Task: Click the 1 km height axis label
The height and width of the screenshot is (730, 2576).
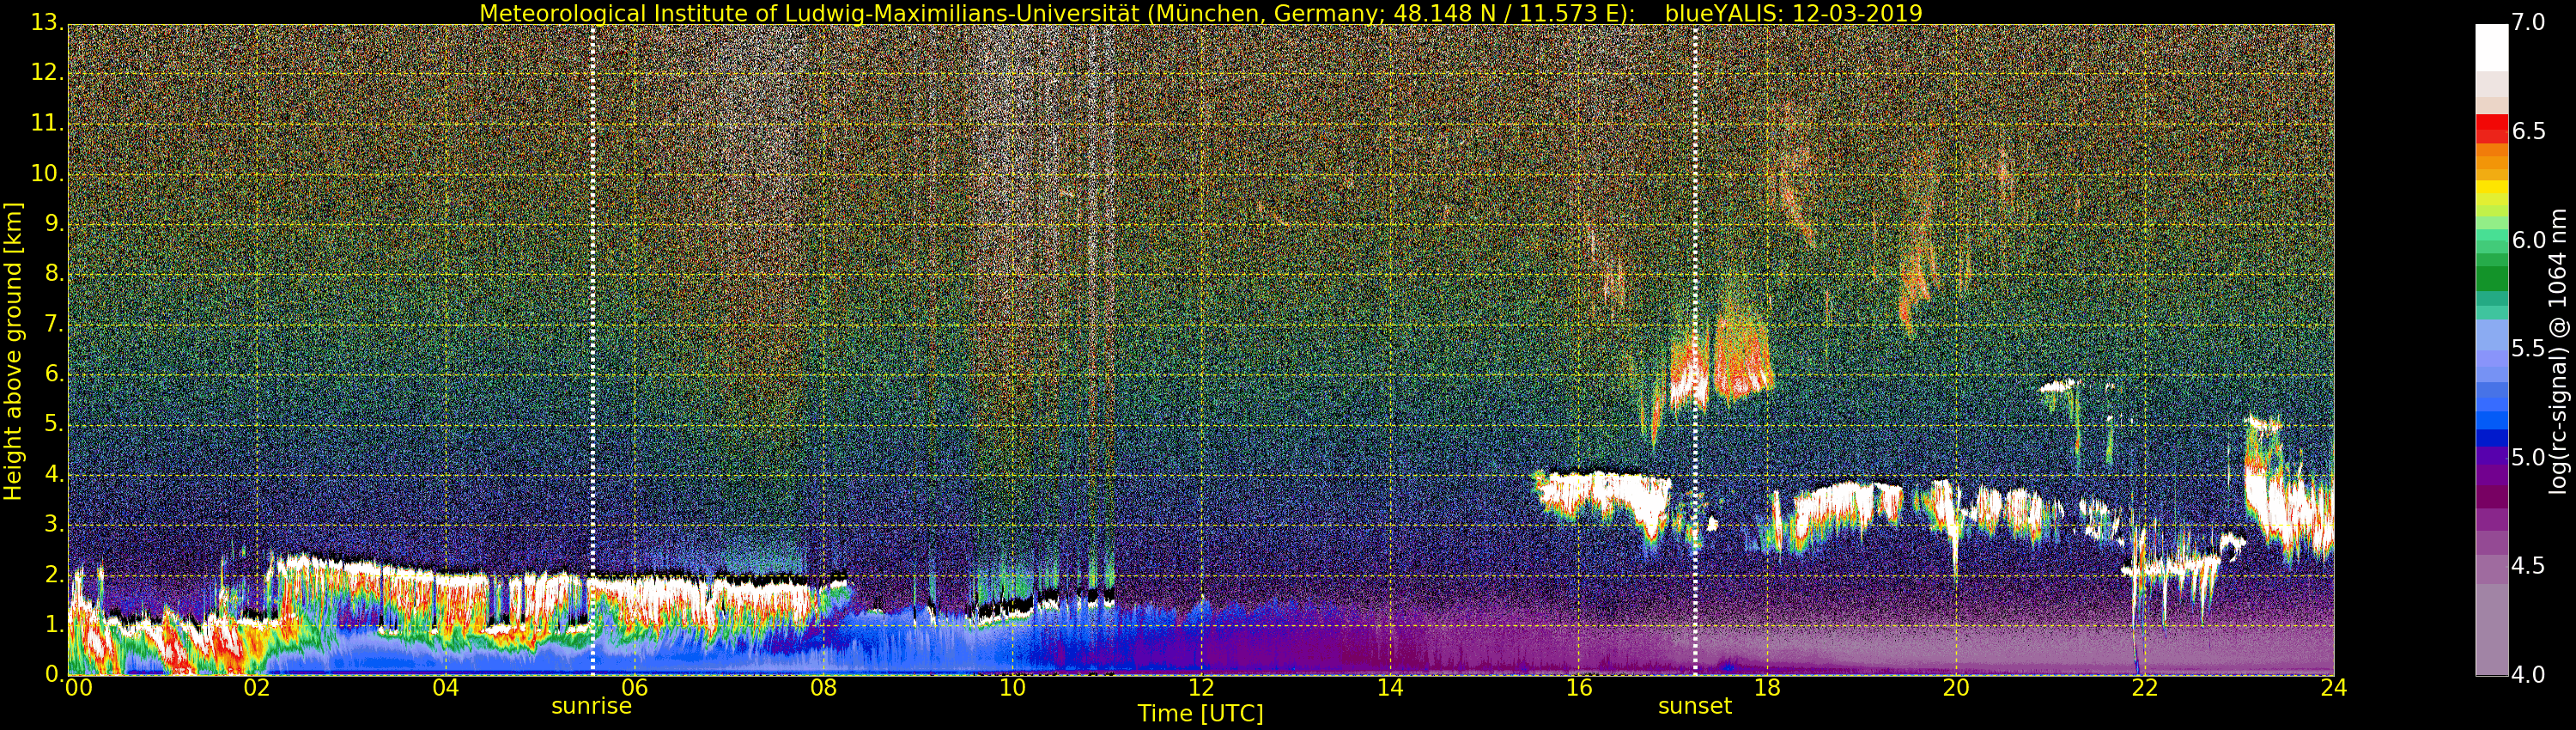Action: coord(54,624)
